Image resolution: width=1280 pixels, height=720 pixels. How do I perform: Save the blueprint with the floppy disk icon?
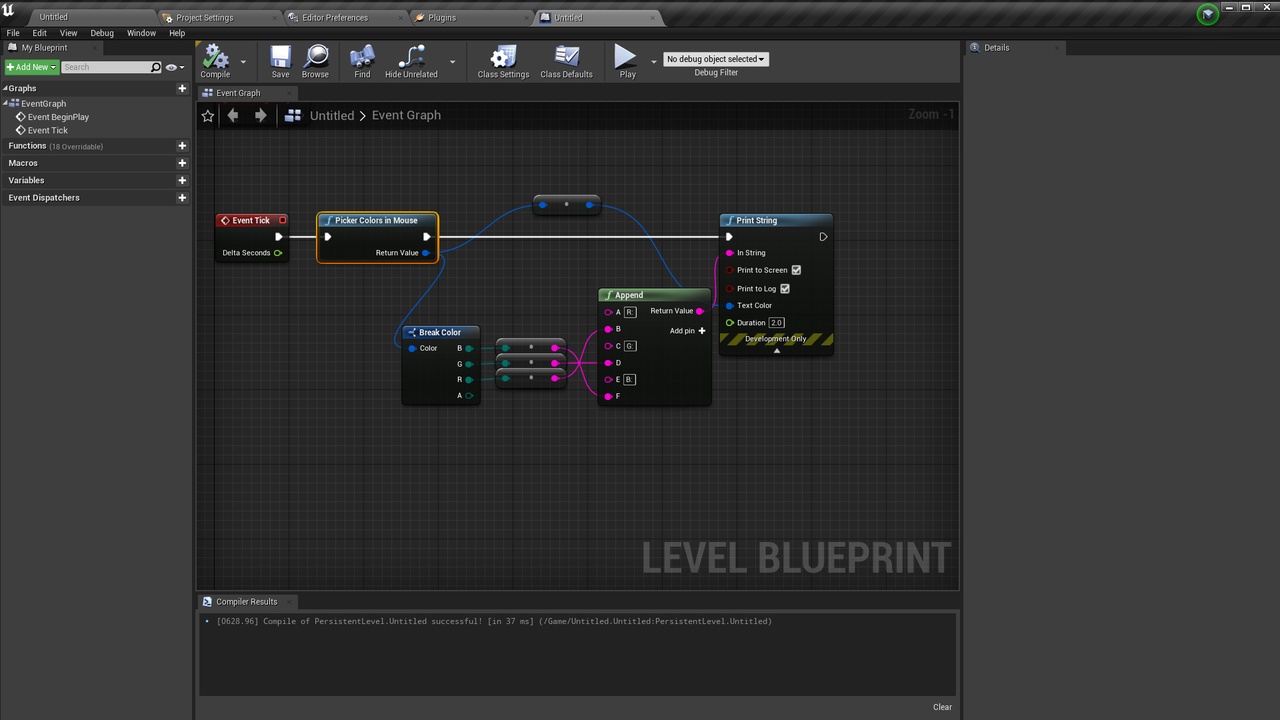(x=280, y=60)
